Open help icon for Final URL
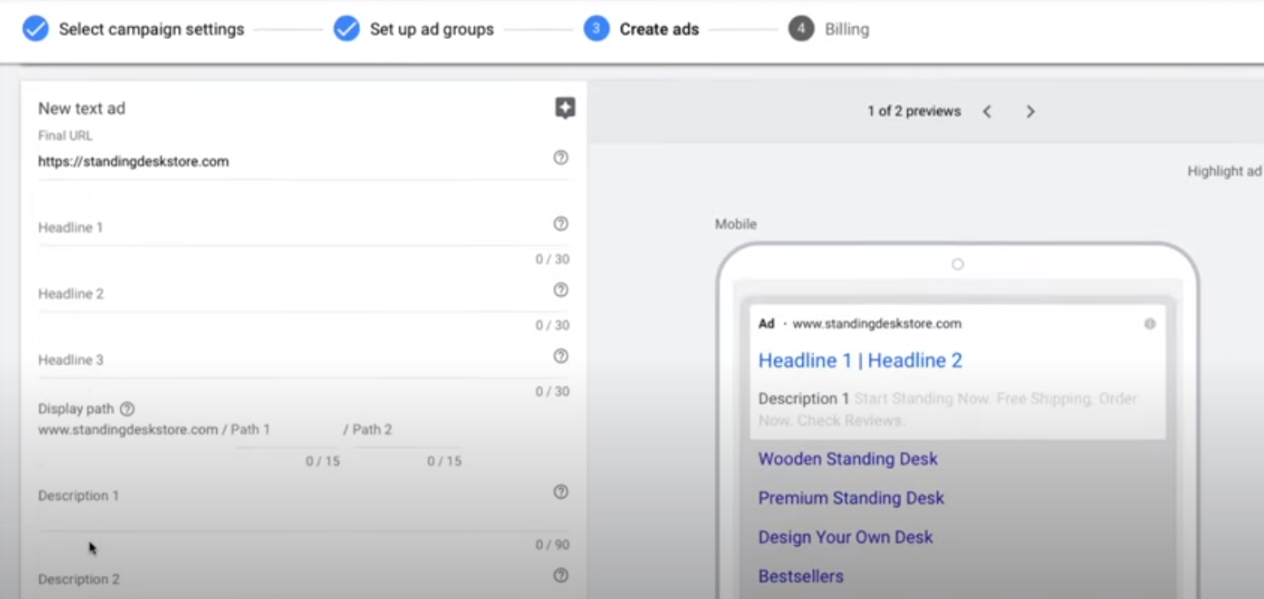 (561, 158)
